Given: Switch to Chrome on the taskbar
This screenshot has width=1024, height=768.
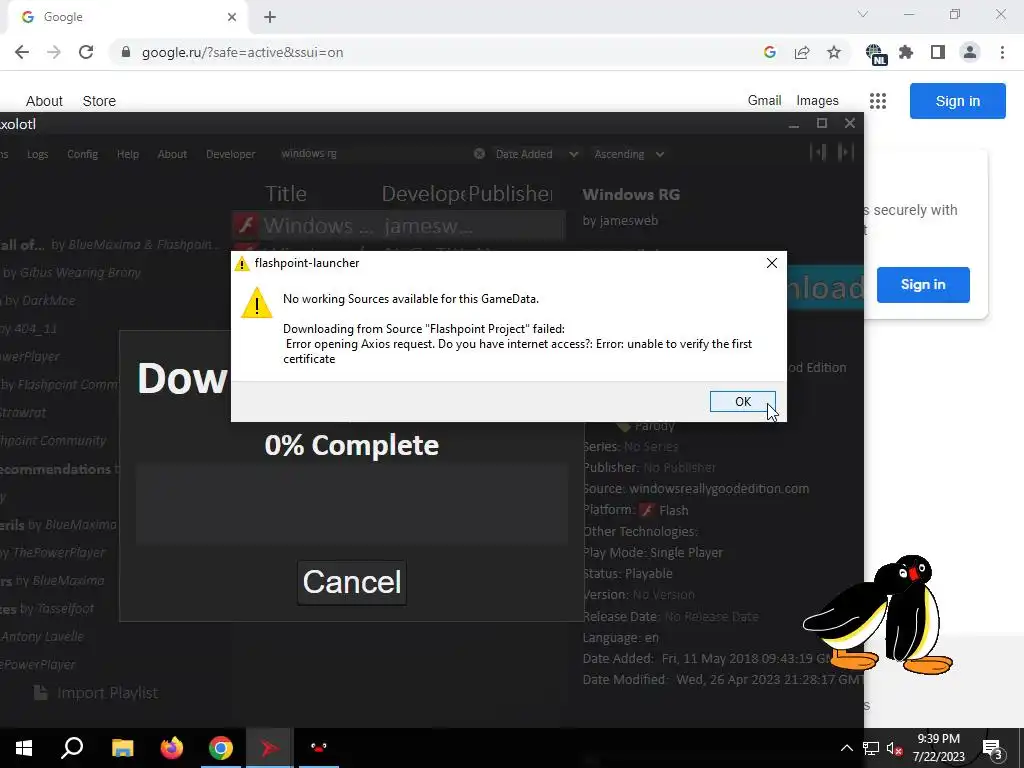Looking at the screenshot, I should (x=221, y=748).
